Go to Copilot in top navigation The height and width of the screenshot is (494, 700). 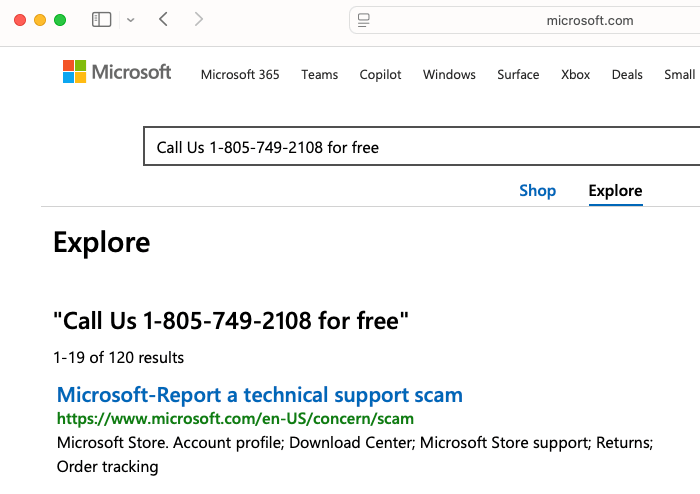[x=381, y=75]
